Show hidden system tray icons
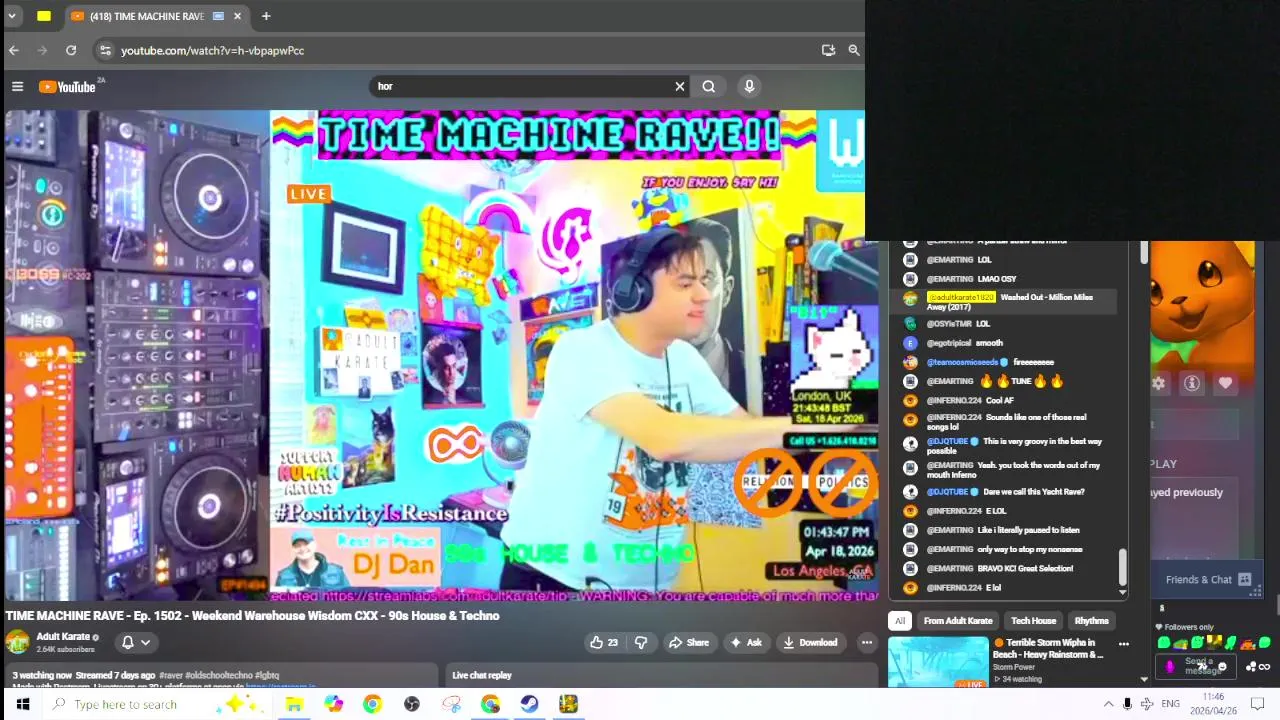Viewport: 1280px width, 720px height. (1108, 704)
